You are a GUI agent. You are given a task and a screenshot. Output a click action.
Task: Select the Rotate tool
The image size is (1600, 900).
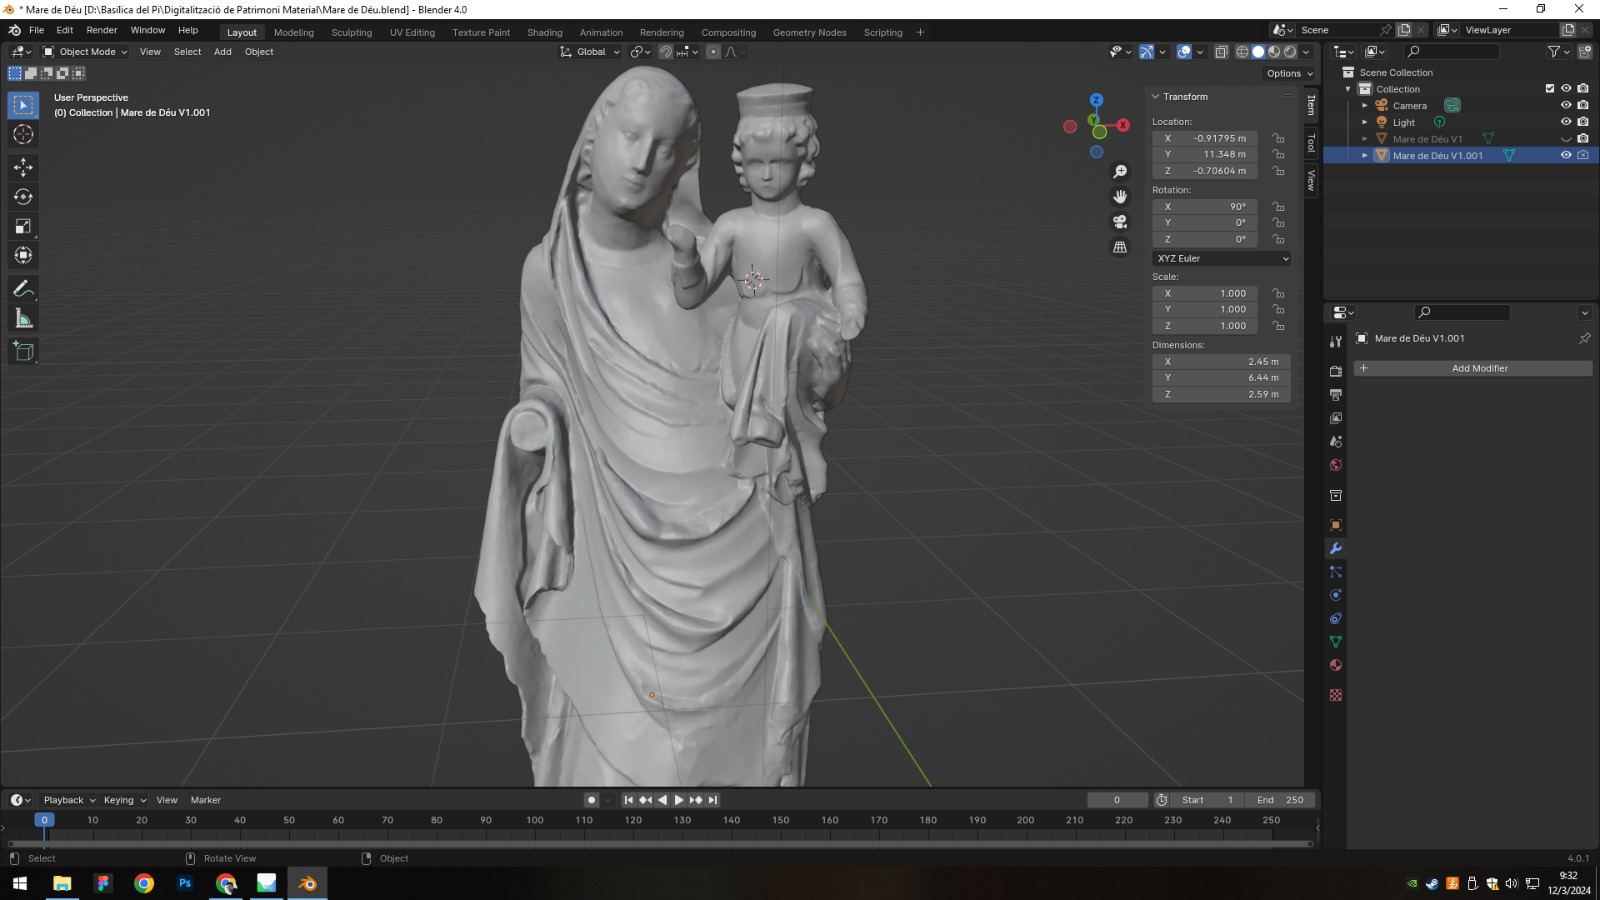pyautogui.click(x=23, y=197)
